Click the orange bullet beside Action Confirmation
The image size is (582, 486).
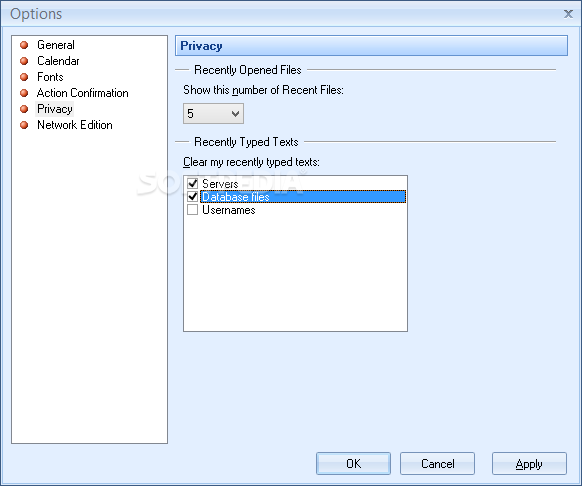click(24, 93)
